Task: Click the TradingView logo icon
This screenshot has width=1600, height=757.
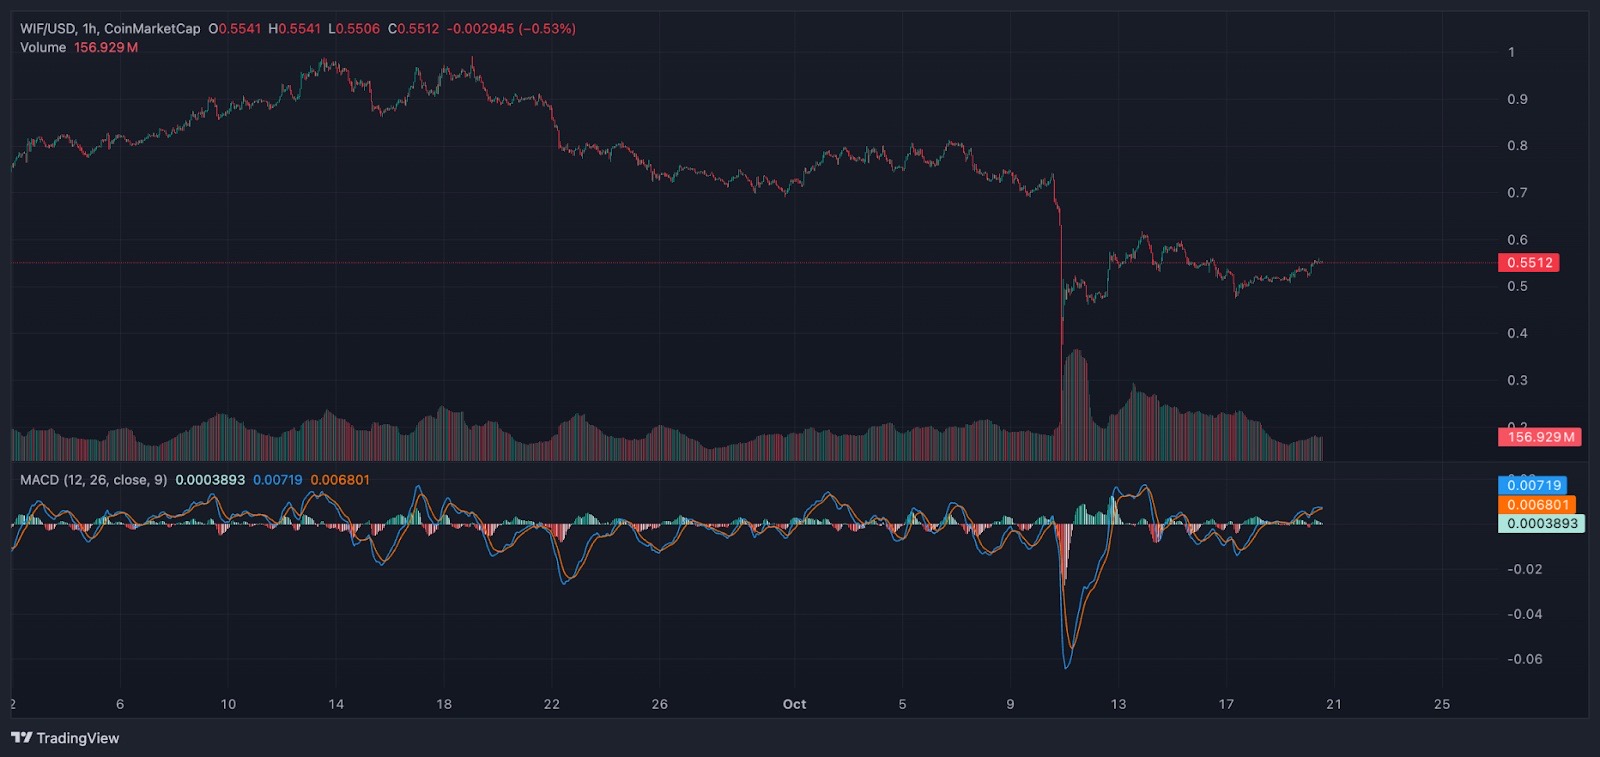Action: (x=21, y=738)
